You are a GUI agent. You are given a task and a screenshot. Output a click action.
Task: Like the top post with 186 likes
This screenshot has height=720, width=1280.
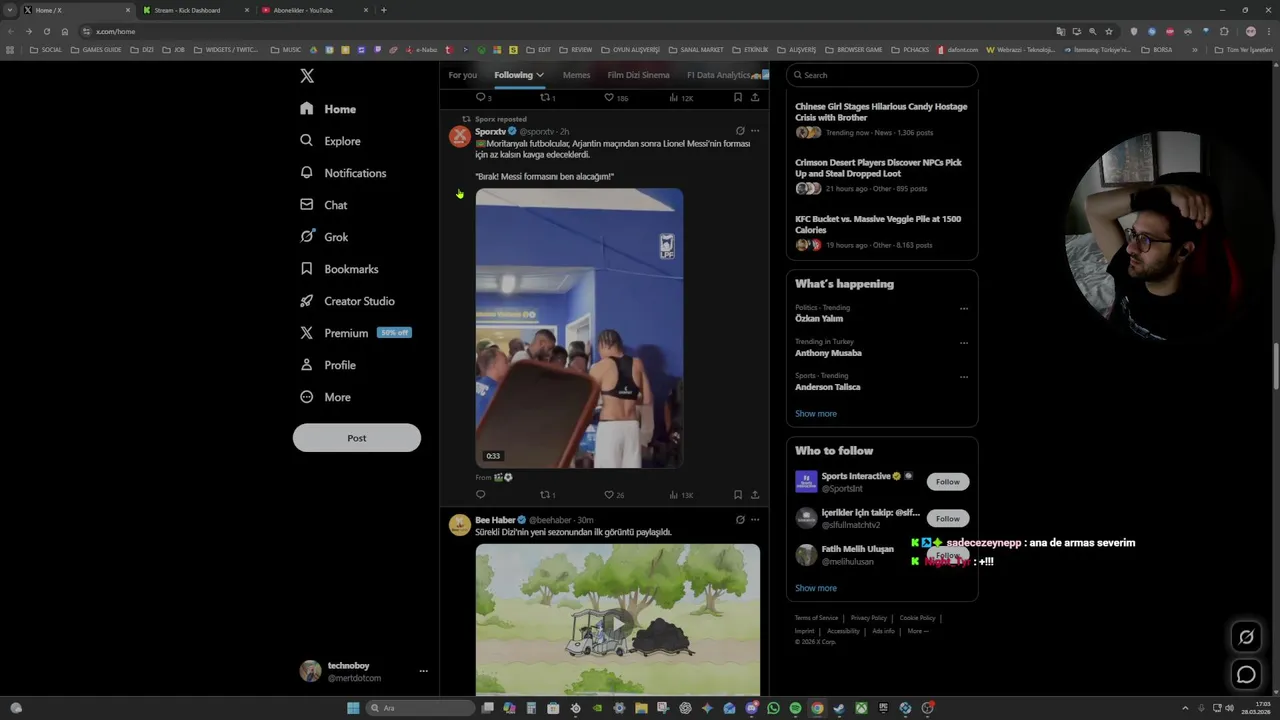616,98
